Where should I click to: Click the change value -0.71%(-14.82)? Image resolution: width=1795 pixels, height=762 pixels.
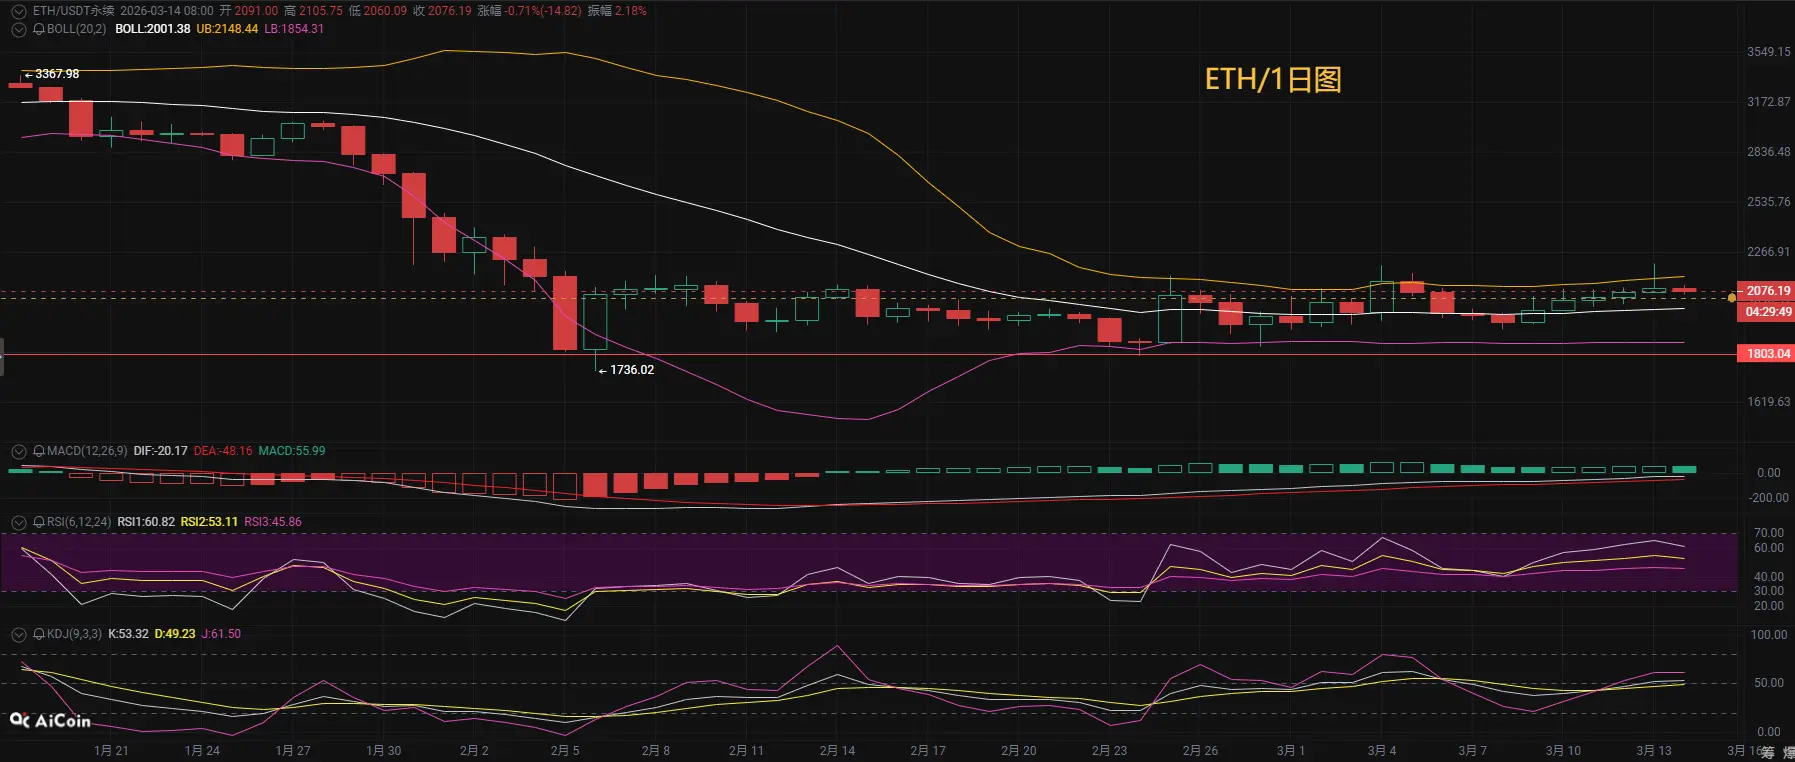click(543, 11)
